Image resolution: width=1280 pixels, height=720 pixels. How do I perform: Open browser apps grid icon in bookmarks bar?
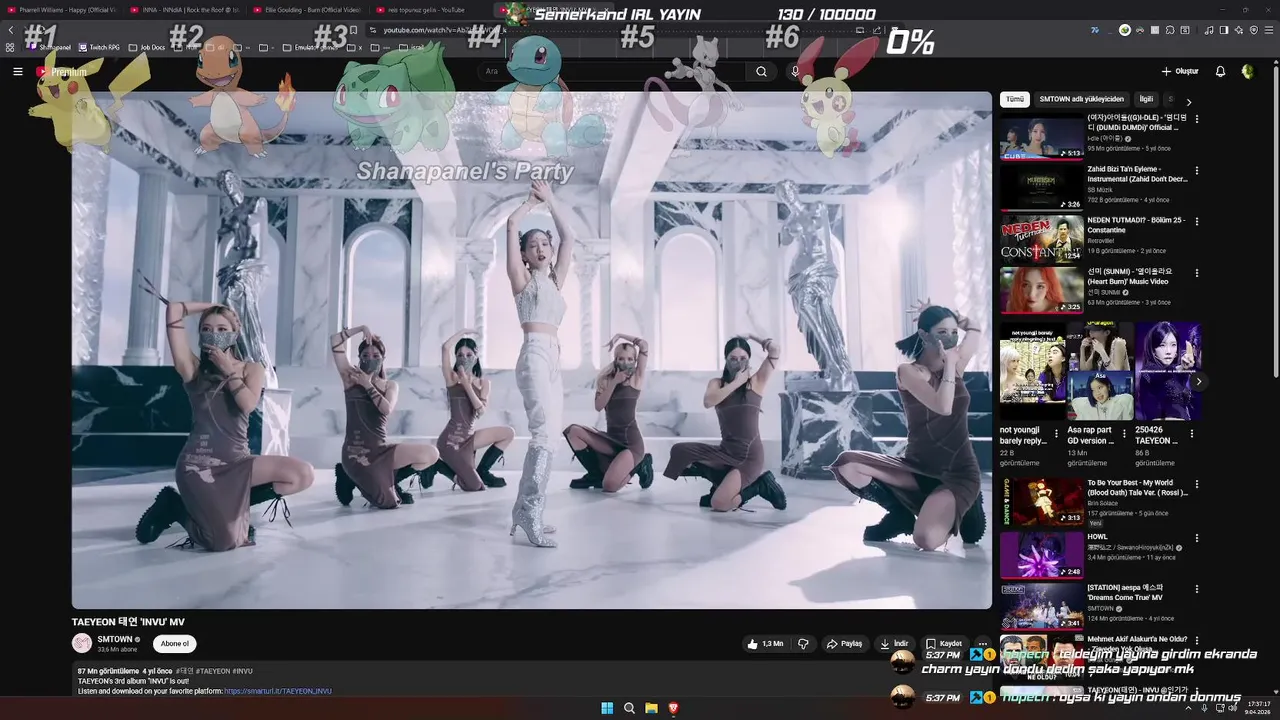point(10,47)
